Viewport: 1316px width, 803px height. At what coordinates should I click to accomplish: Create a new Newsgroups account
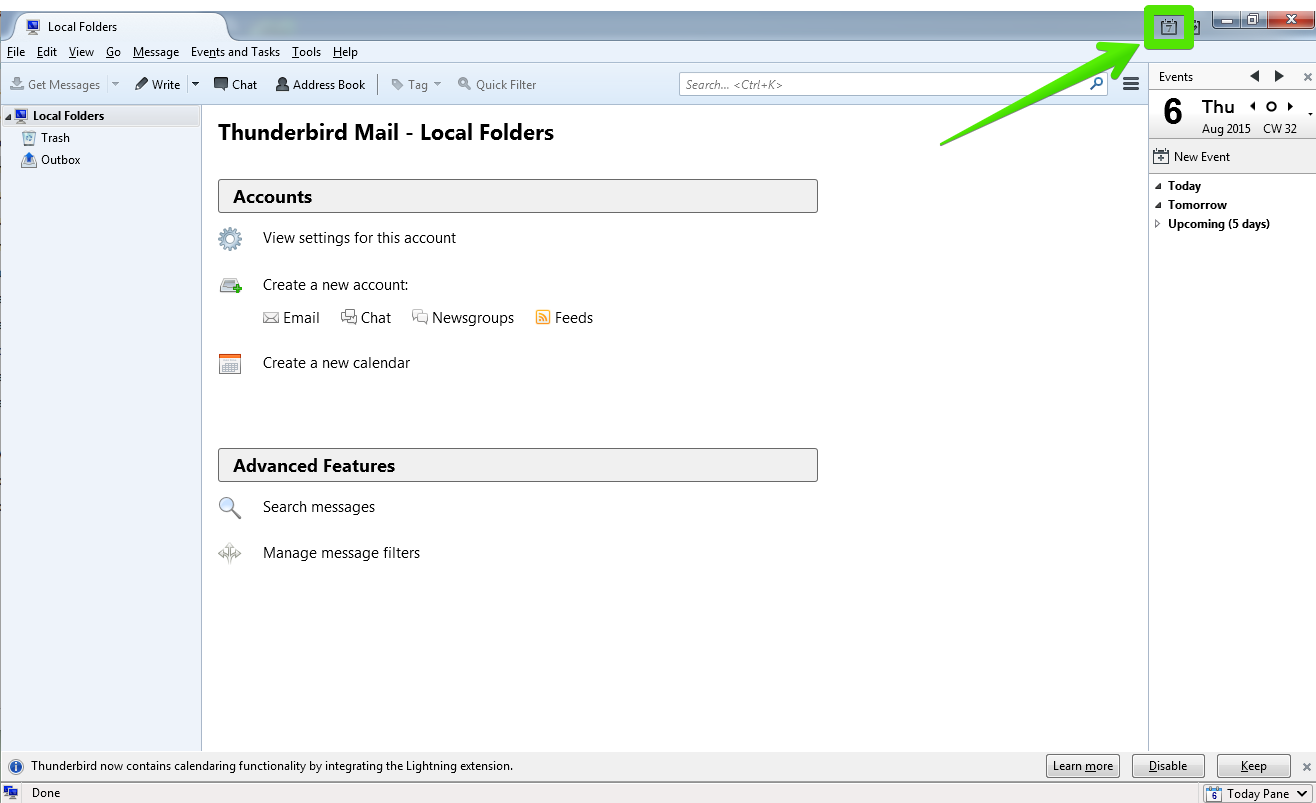463,318
